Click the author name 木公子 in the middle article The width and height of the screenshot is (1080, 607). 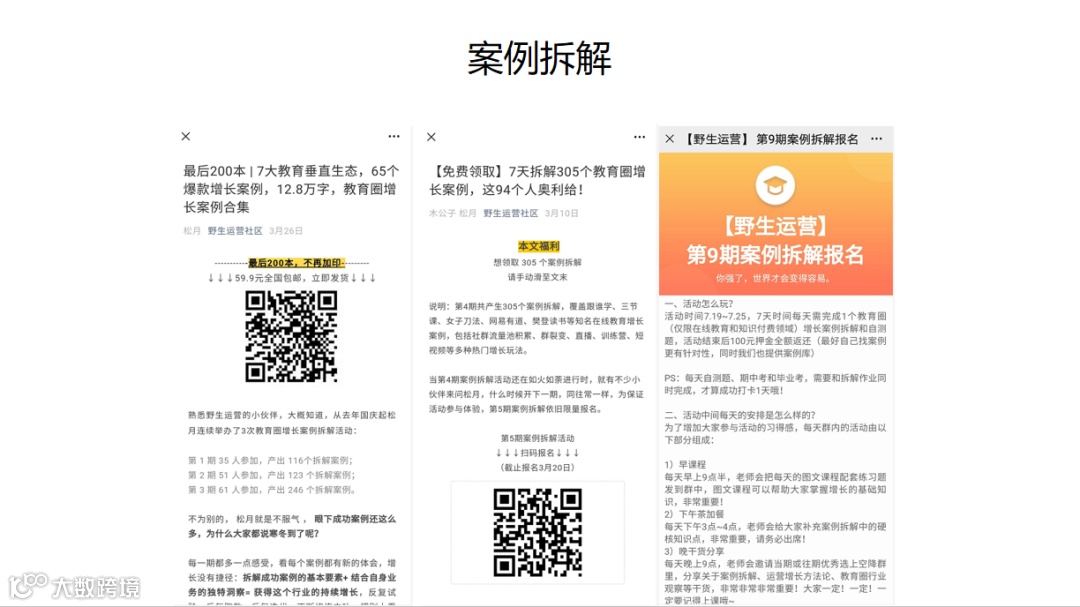point(442,214)
